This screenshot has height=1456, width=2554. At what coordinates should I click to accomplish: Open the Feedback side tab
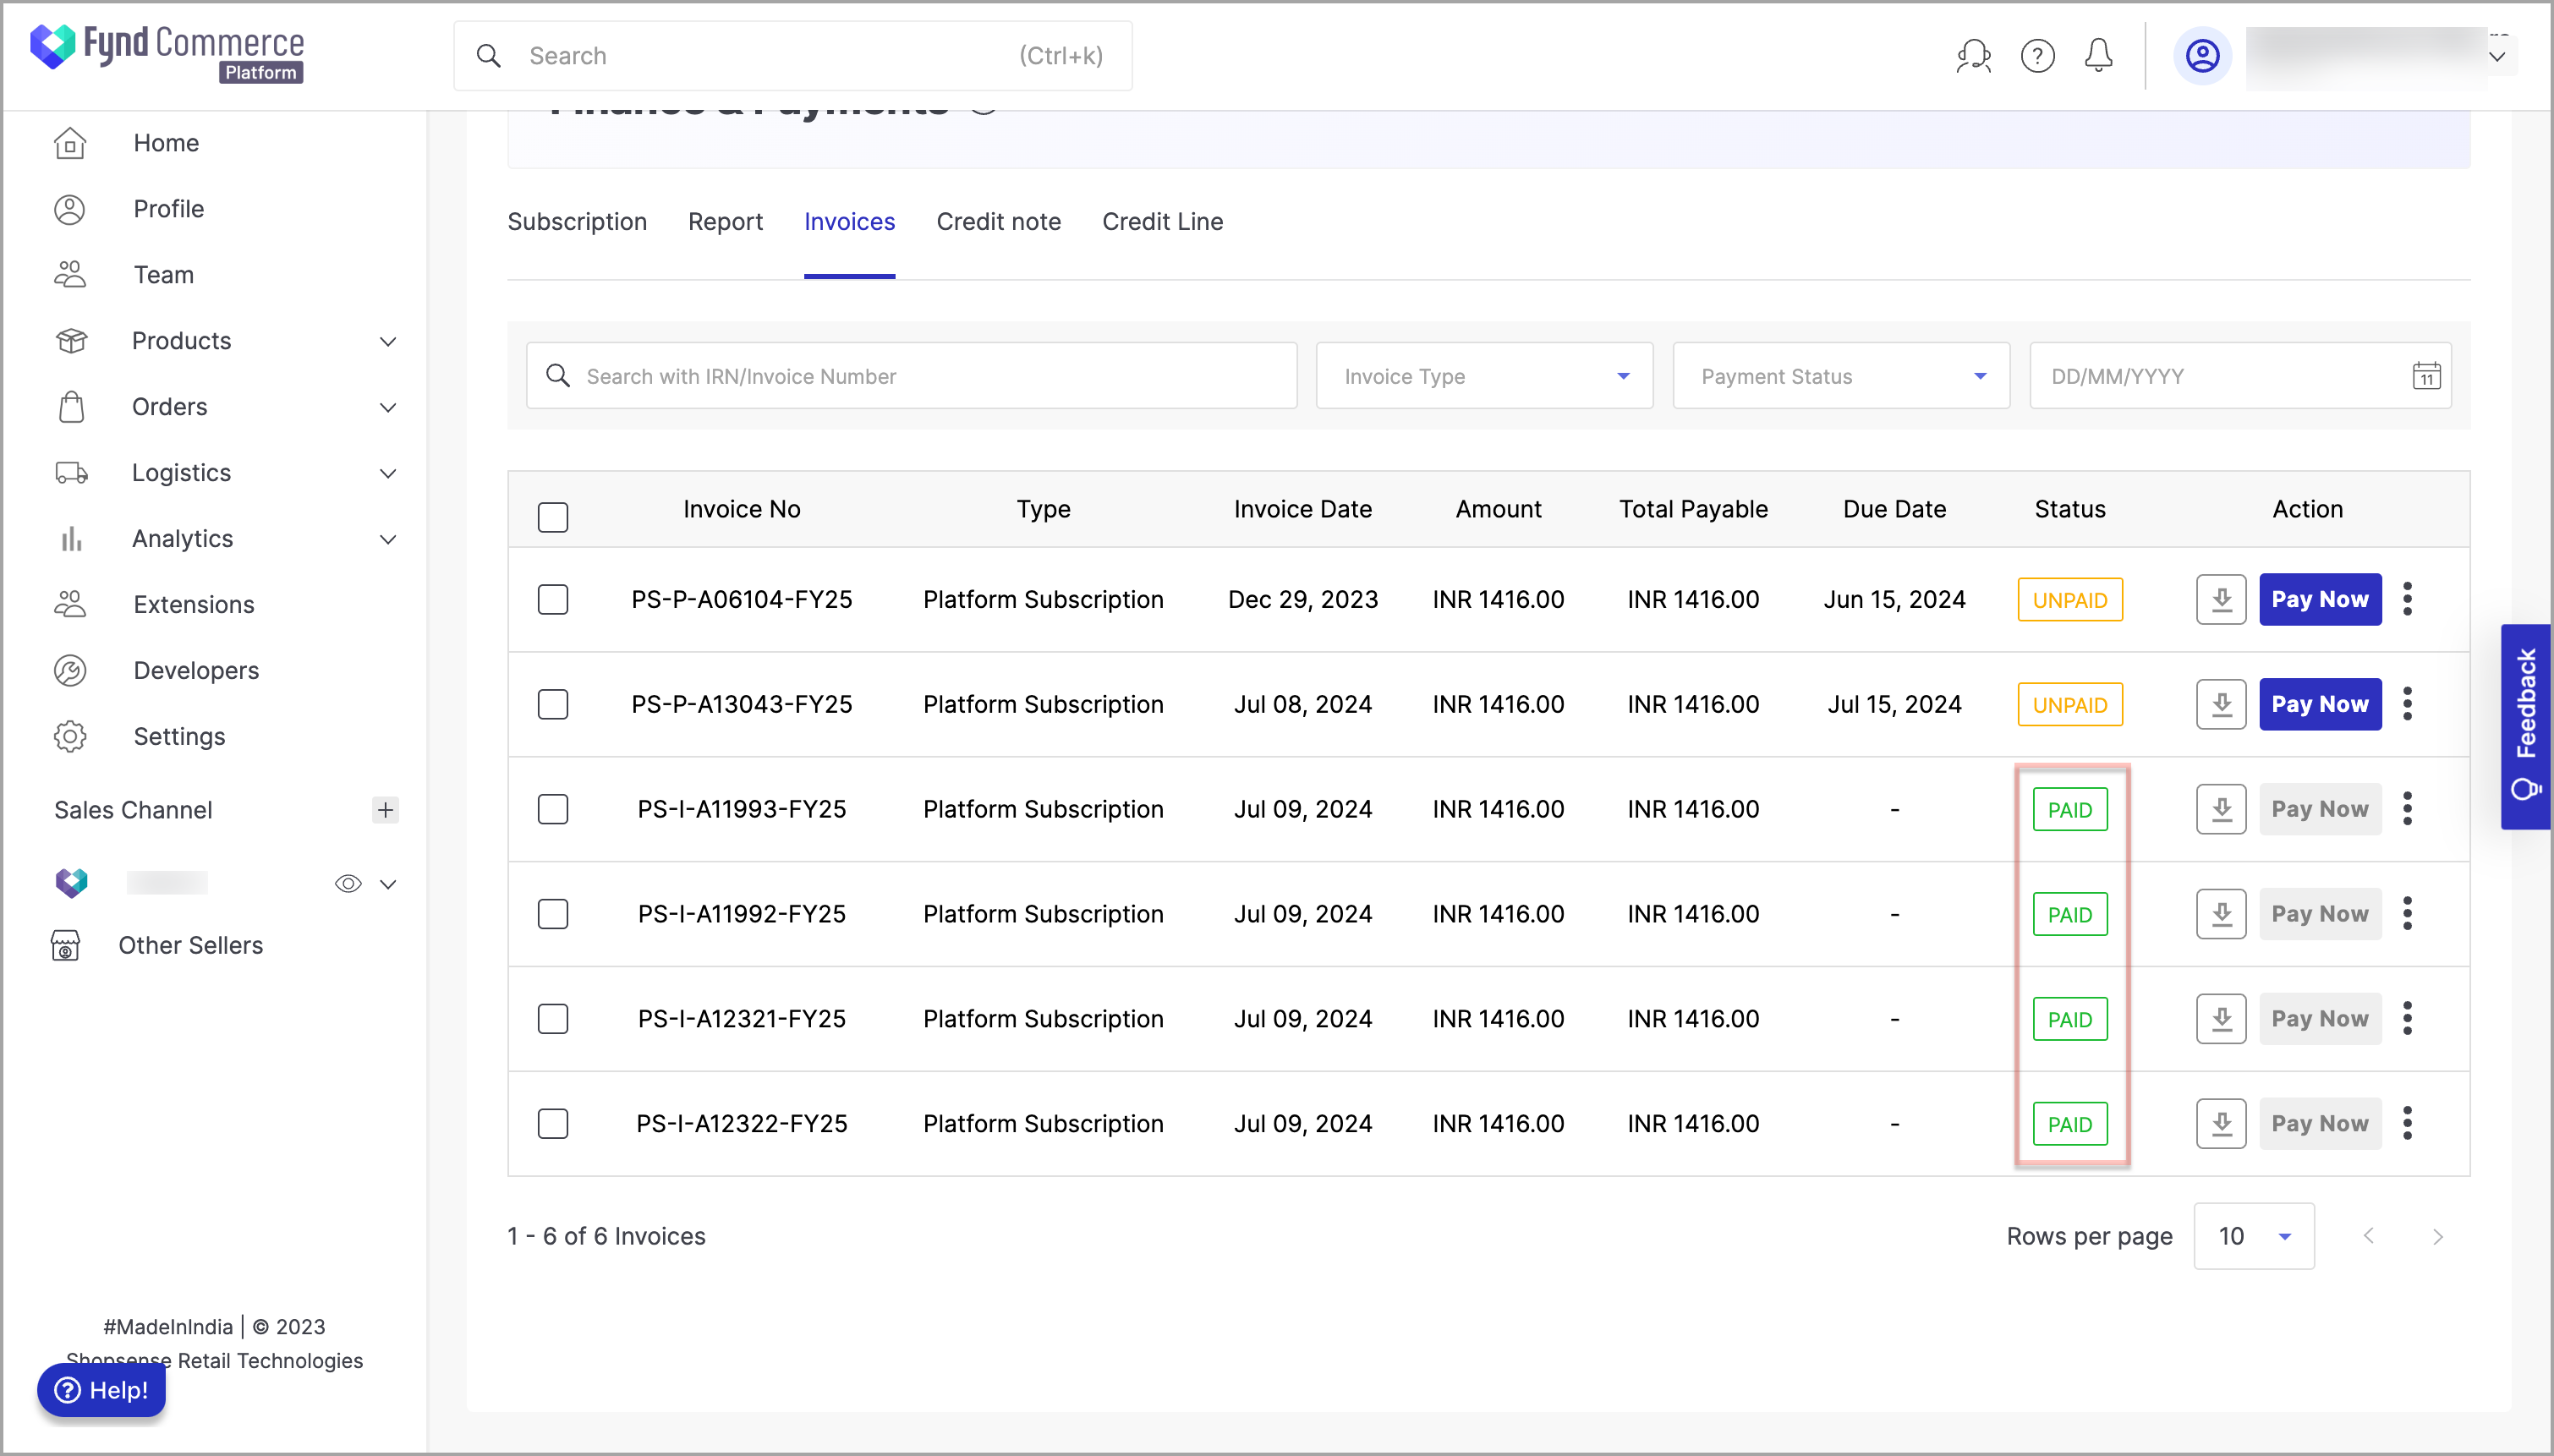(x=2526, y=727)
